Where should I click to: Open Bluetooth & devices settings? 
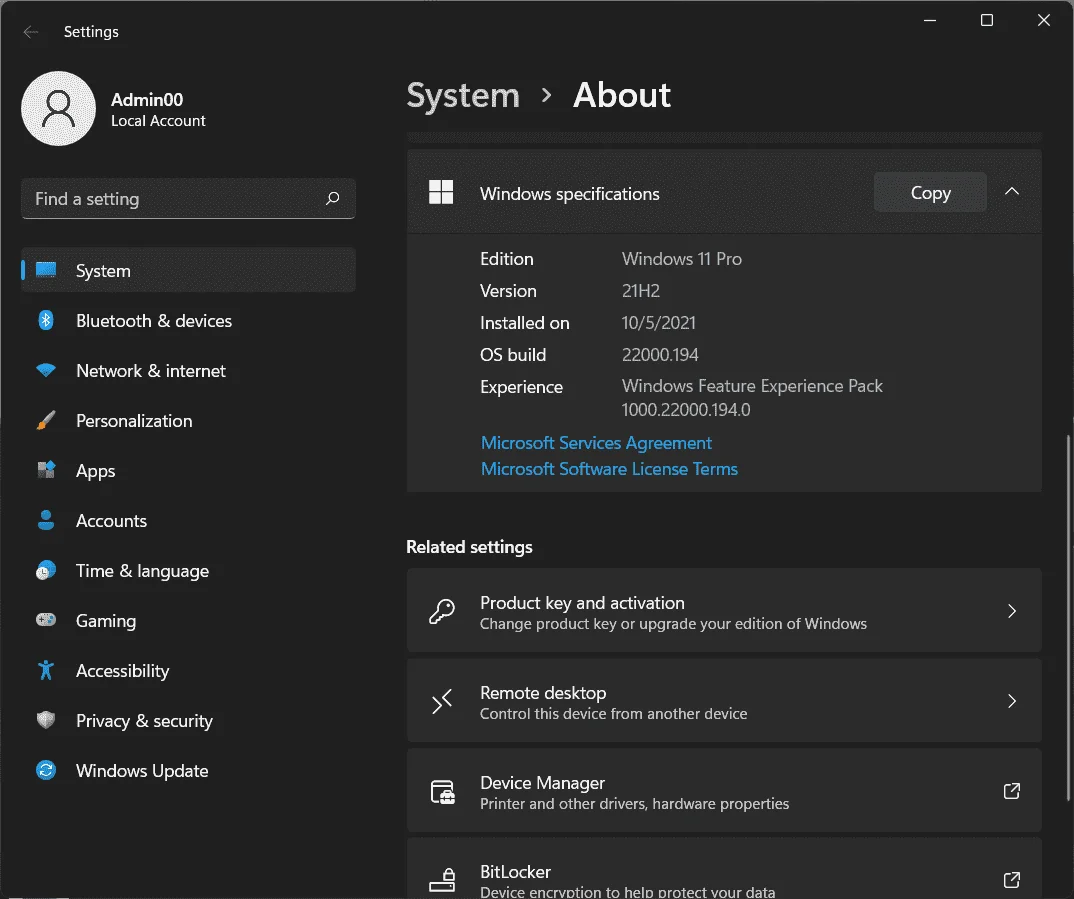[x=188, y=320]
